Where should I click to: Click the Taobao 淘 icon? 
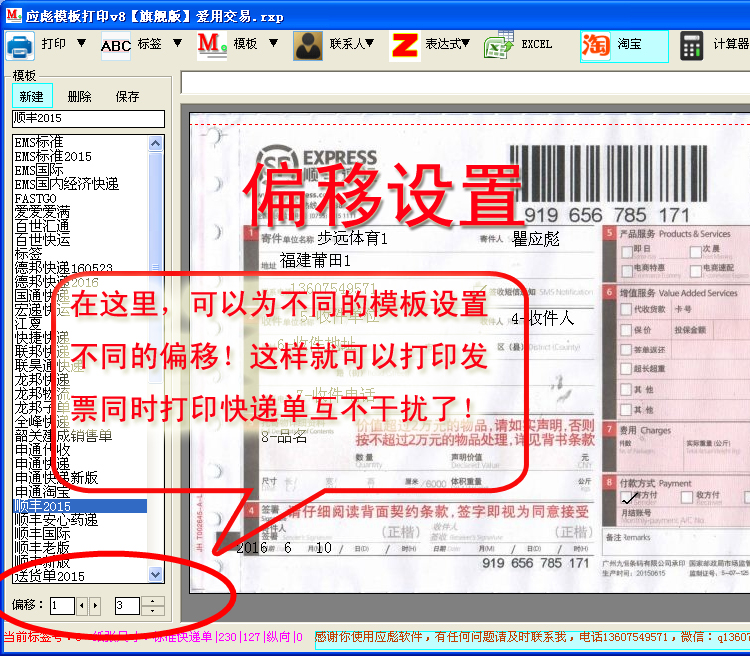(596, 46)
